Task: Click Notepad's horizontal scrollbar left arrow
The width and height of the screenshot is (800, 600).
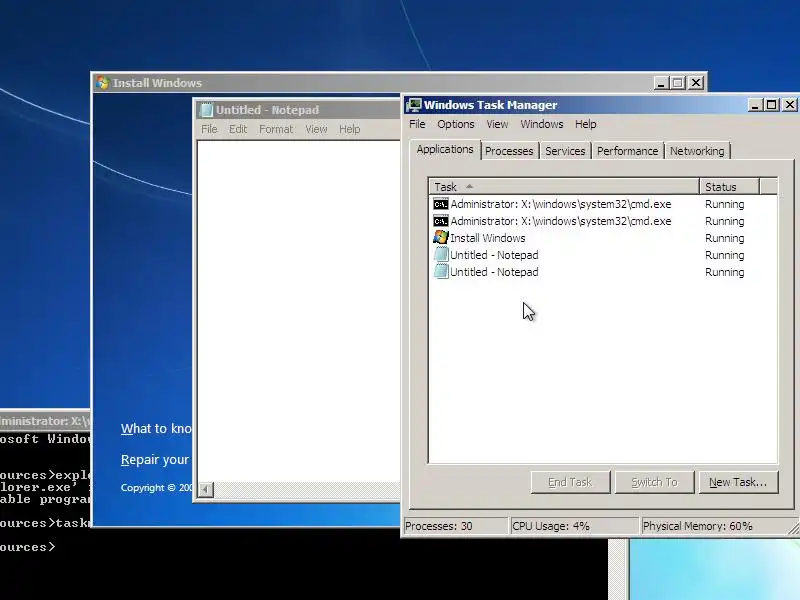Action: (x=206, y=489)
